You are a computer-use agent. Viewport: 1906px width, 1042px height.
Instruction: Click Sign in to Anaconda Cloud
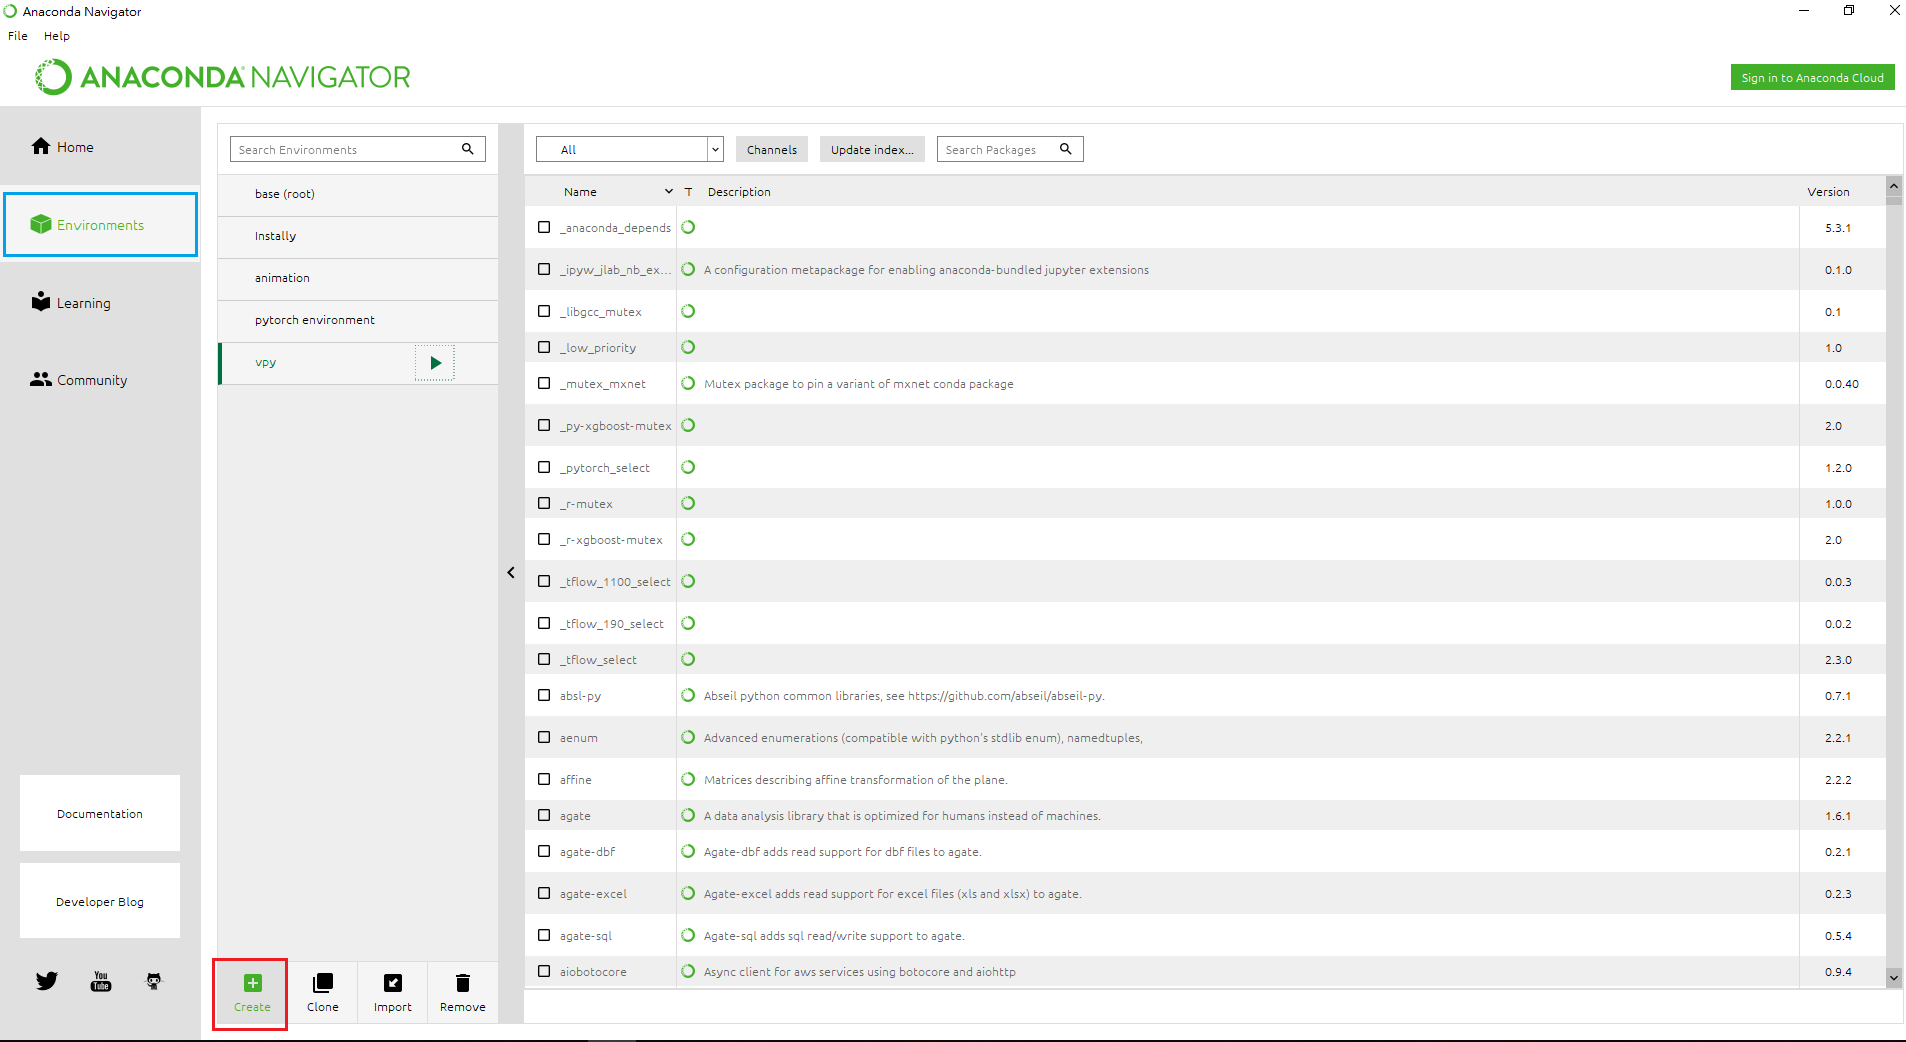coord(1812,78)
